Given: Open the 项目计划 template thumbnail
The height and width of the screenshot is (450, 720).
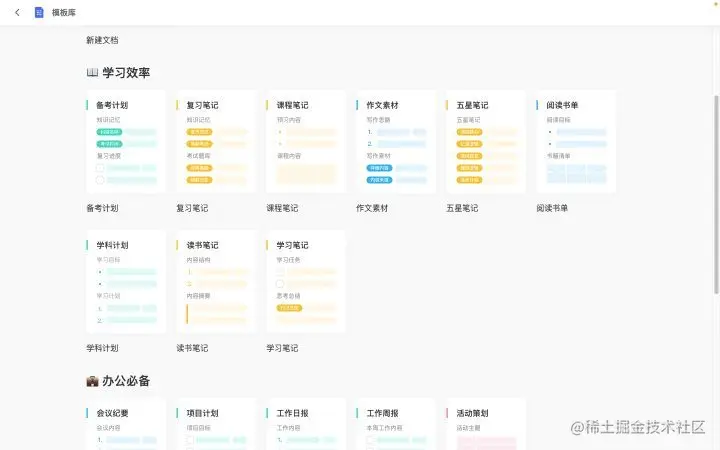Looking at the screenshot, I should pyautogui.click(x=216, y=424).
